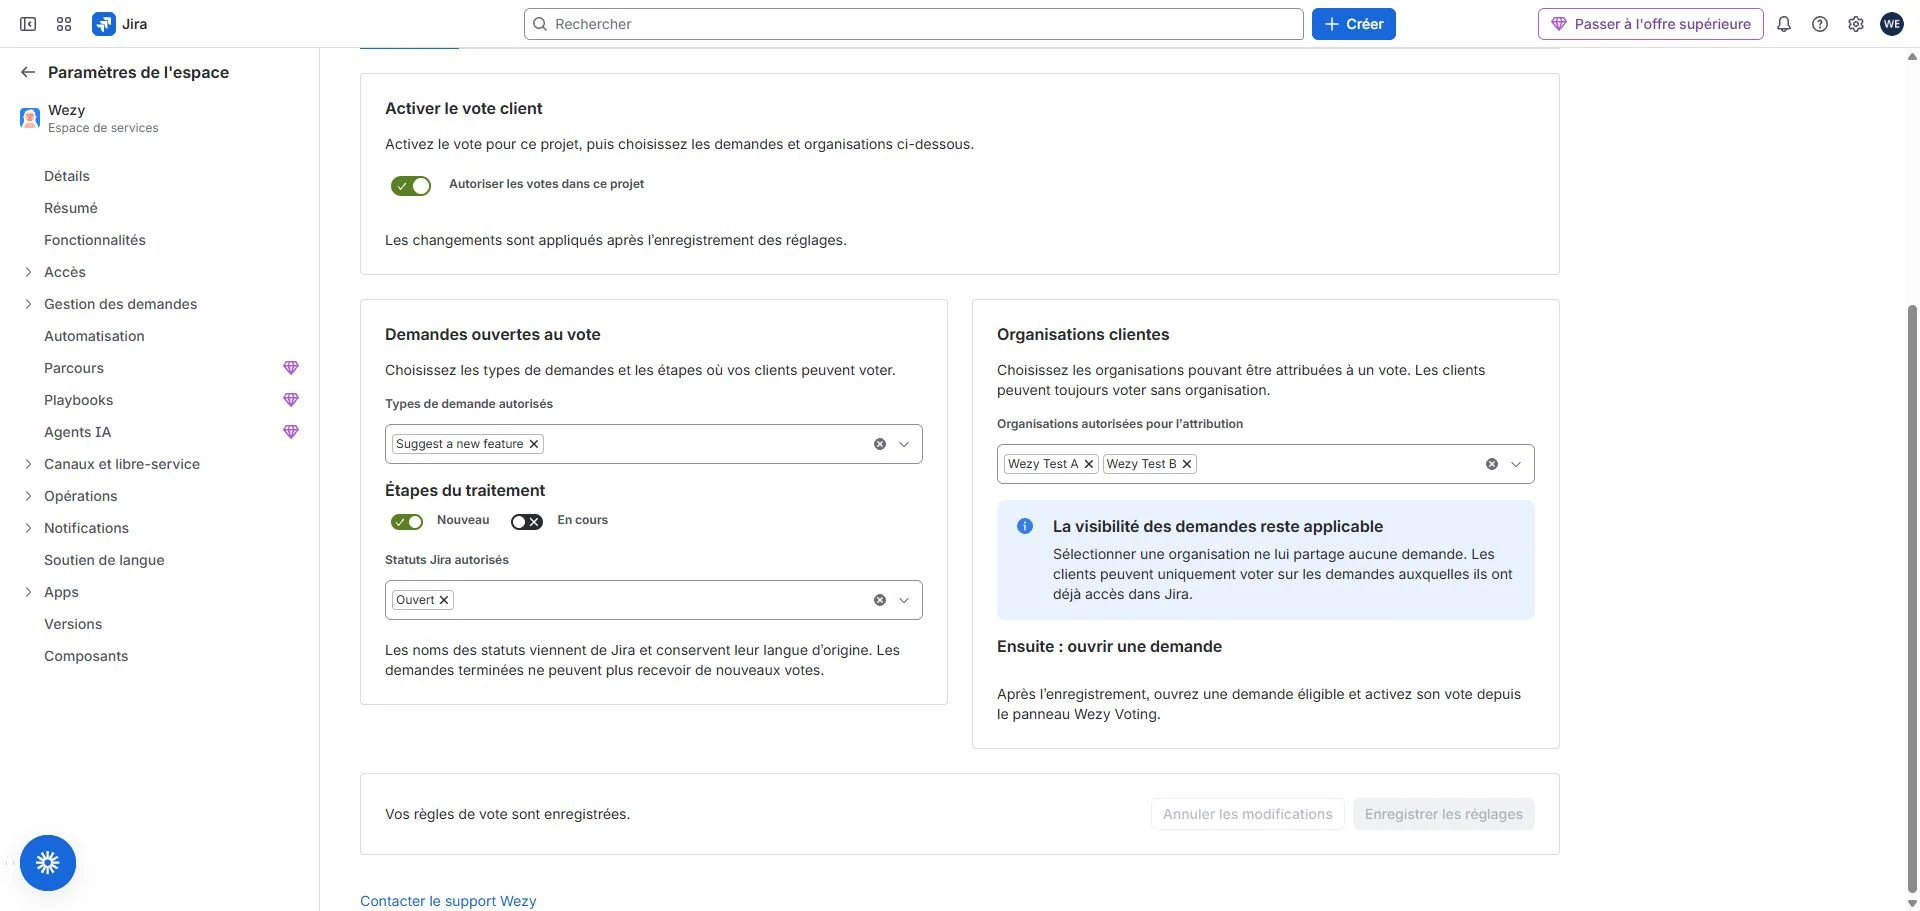
Task: Open the floating snowflake widget button
Action: (48, 863)
